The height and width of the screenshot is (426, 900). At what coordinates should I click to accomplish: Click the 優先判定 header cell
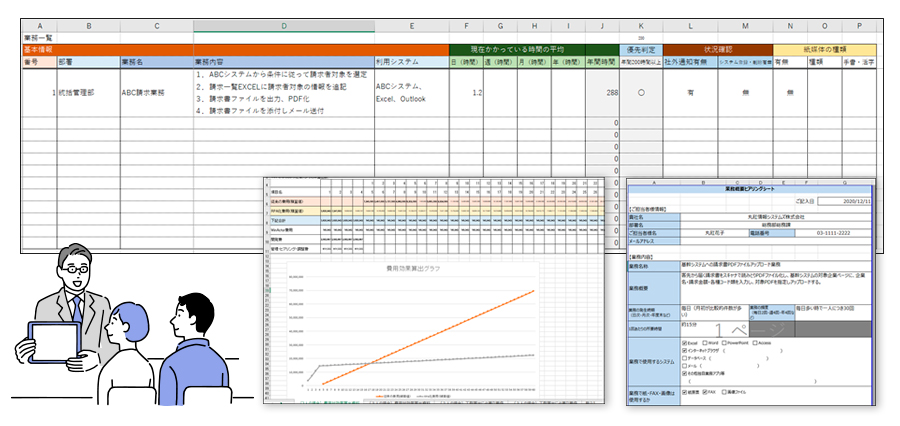[643, 48]
